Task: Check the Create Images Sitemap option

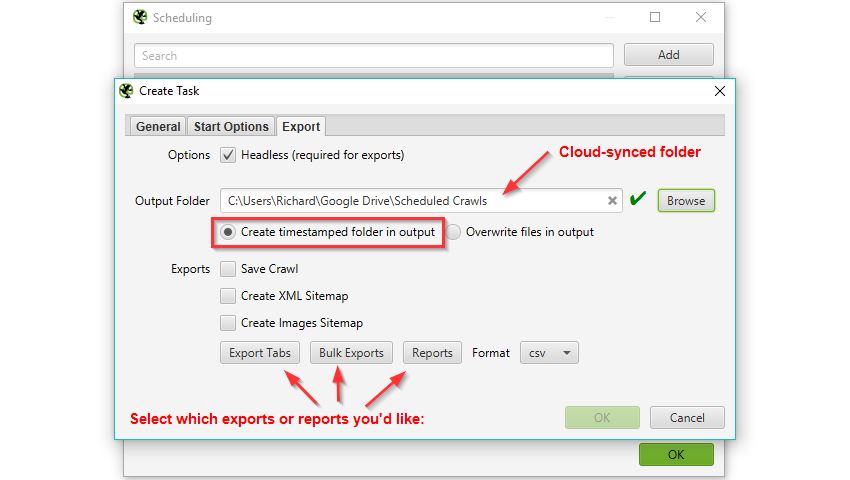Action: point(228,323)
